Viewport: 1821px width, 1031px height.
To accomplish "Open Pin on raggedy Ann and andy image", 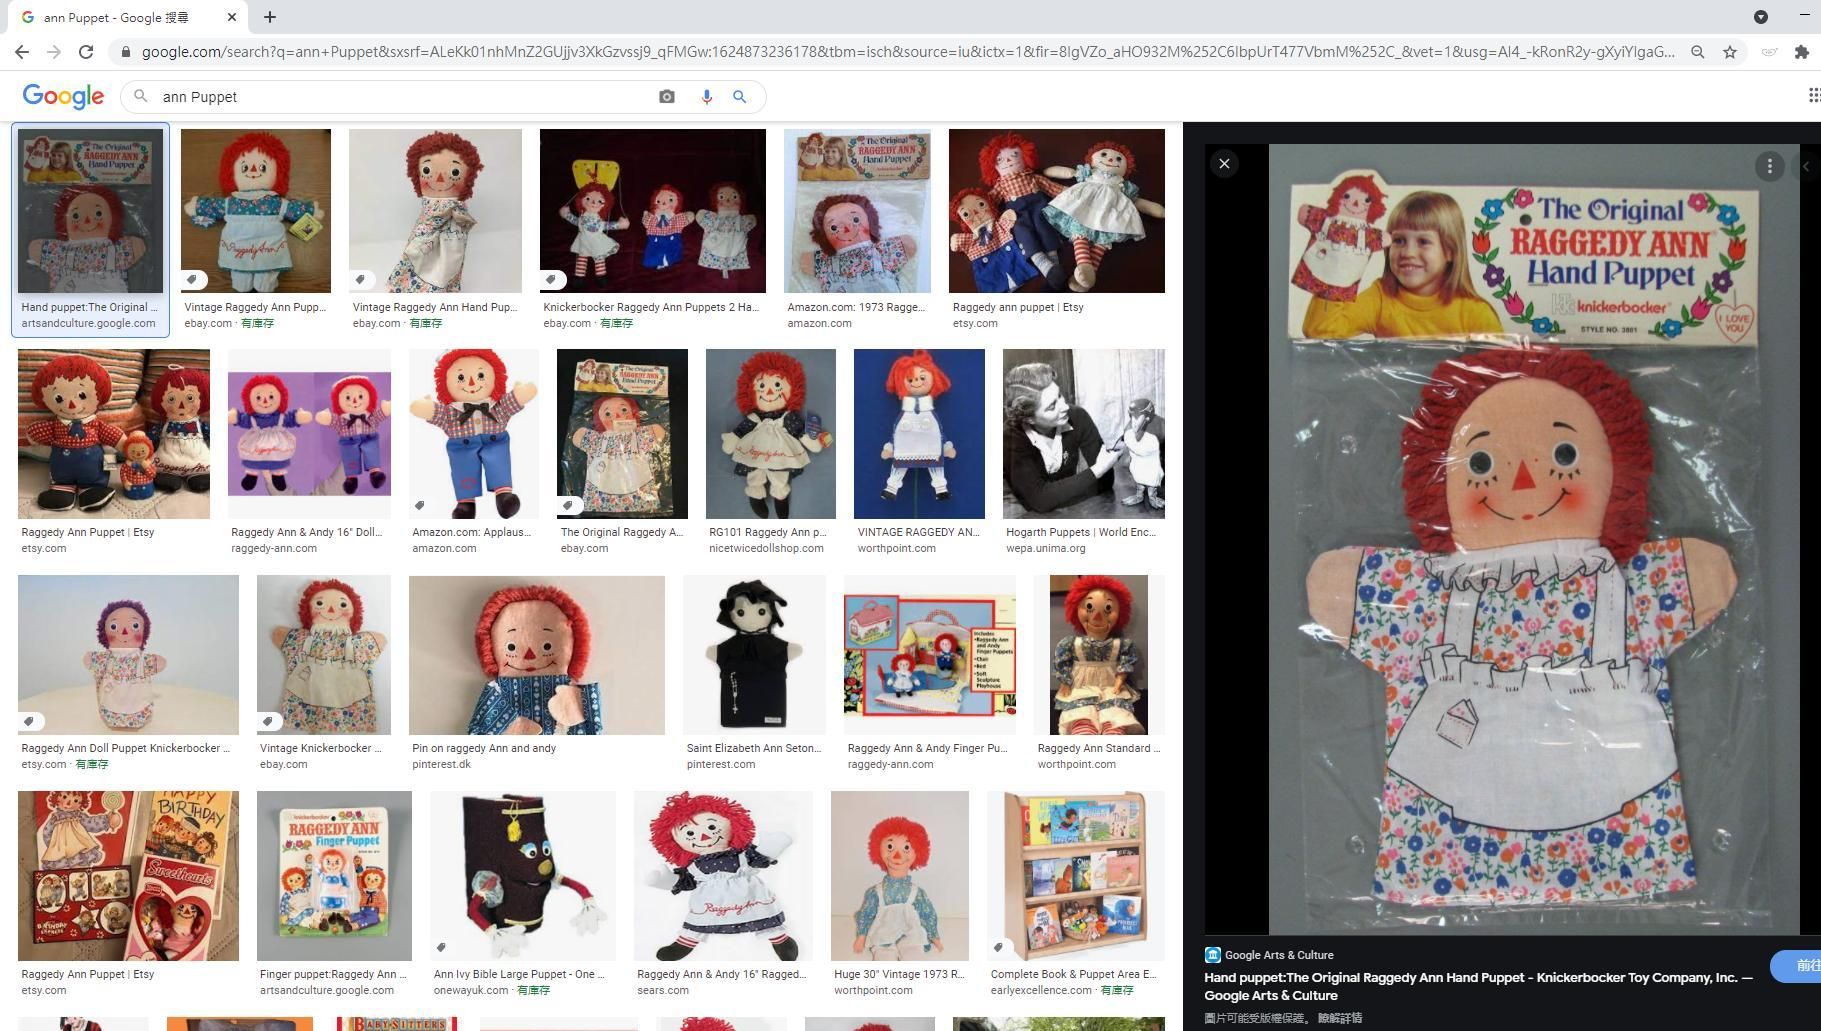I will [x=537, y=655].
